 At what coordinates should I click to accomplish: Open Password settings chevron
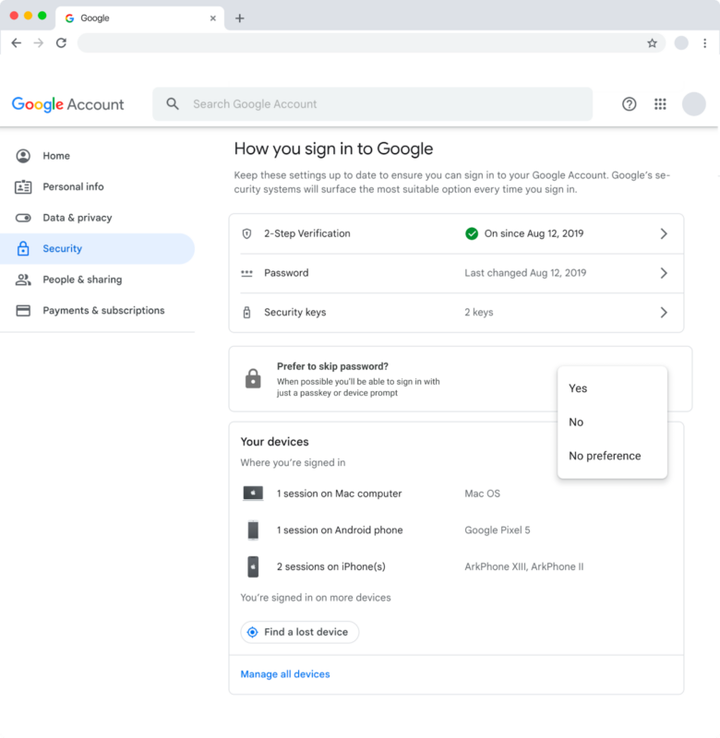pyautogui.click(x=663, y=273)
